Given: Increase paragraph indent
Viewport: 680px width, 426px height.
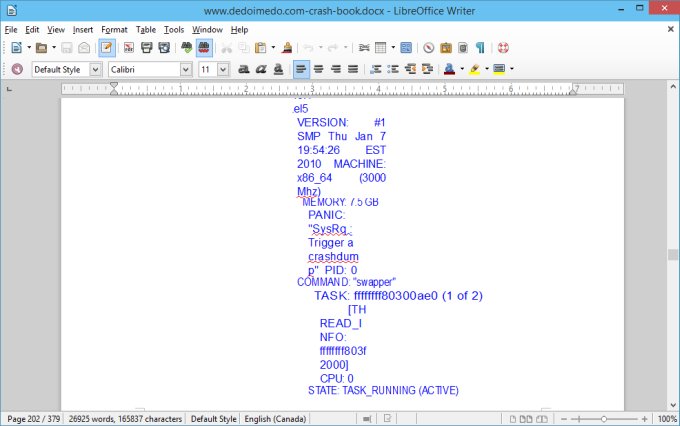Looking at the screenshot, I should tap(427, 69).
